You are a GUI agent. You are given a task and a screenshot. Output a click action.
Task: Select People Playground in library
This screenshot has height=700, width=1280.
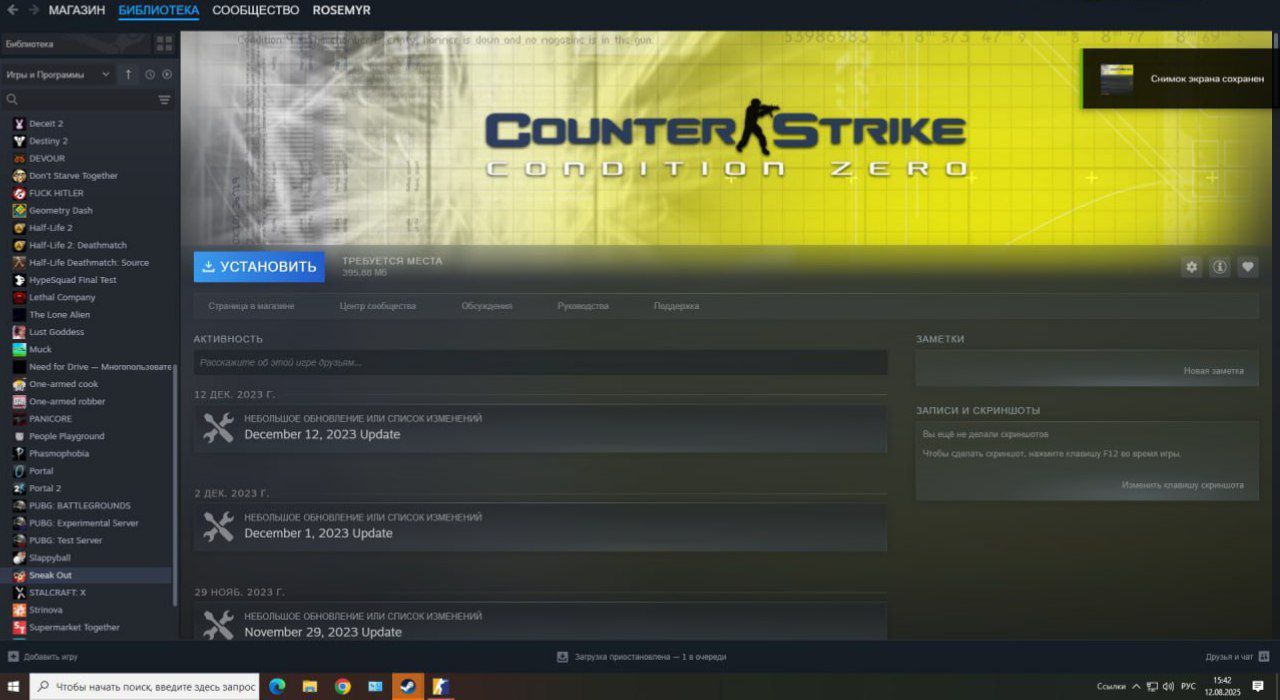[88, 436]
